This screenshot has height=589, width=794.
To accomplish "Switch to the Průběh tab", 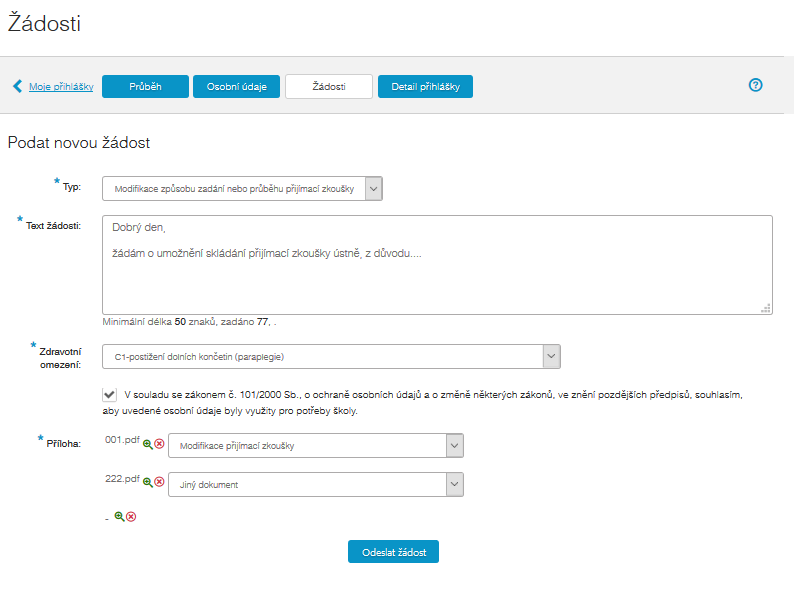I will click(x=145, y=87).
